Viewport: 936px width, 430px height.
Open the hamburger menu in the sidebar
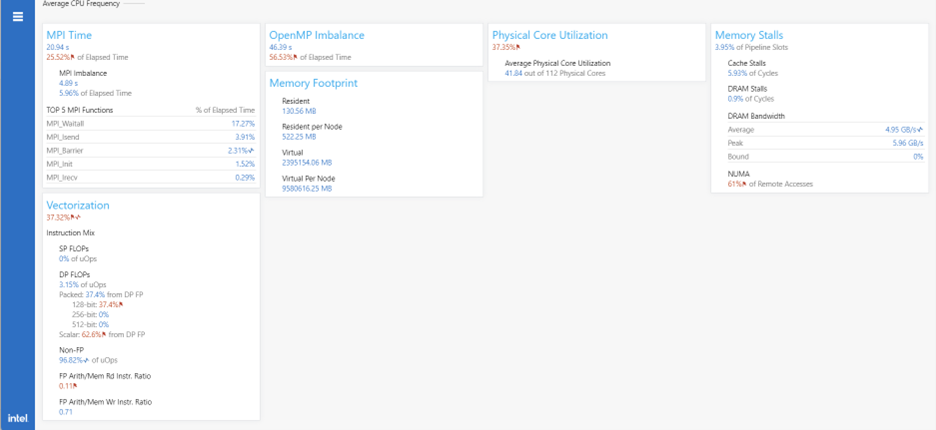[x=17, y=17]
